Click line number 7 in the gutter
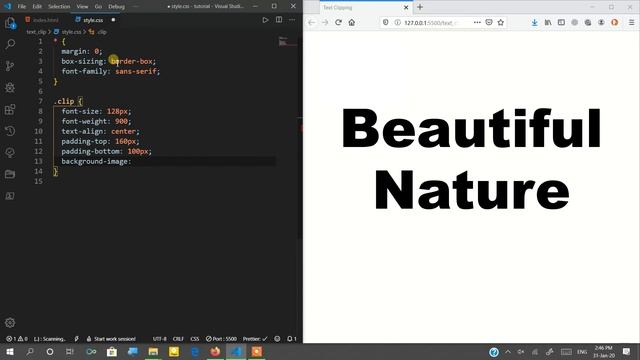 click(40, 101)
